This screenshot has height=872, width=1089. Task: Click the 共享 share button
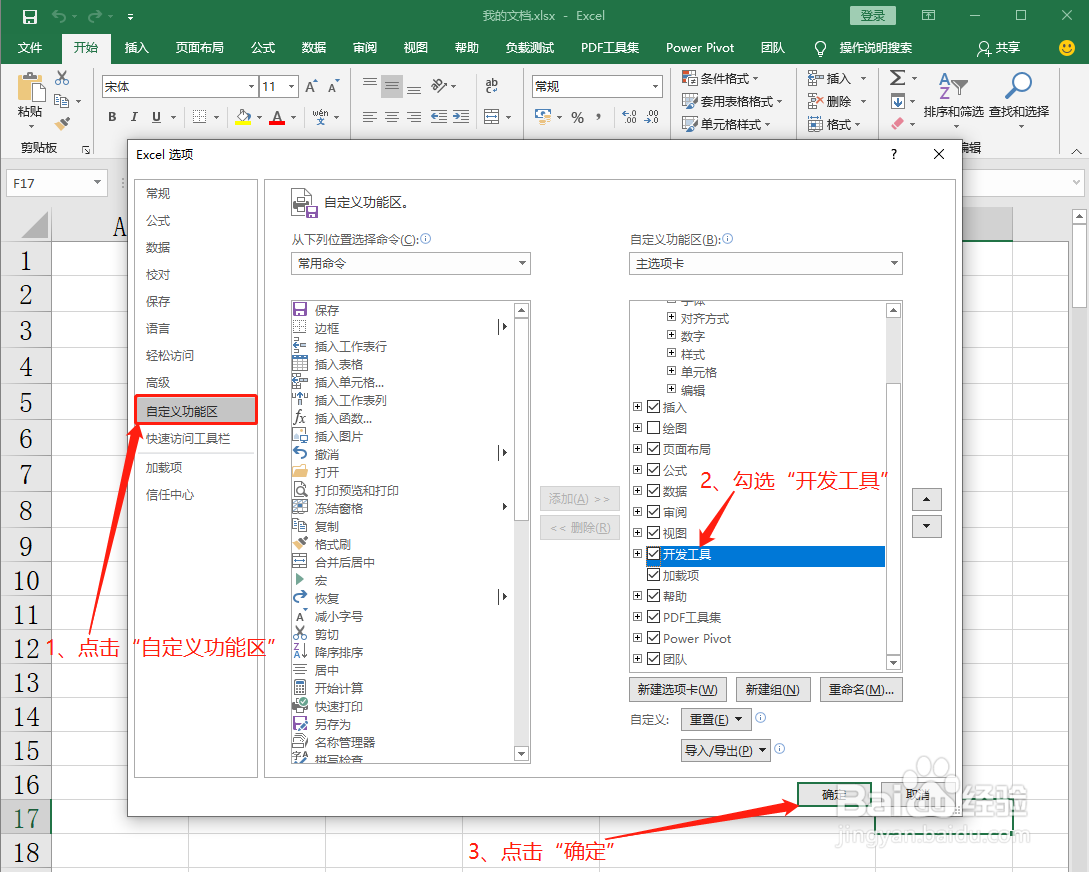[999, 48]
